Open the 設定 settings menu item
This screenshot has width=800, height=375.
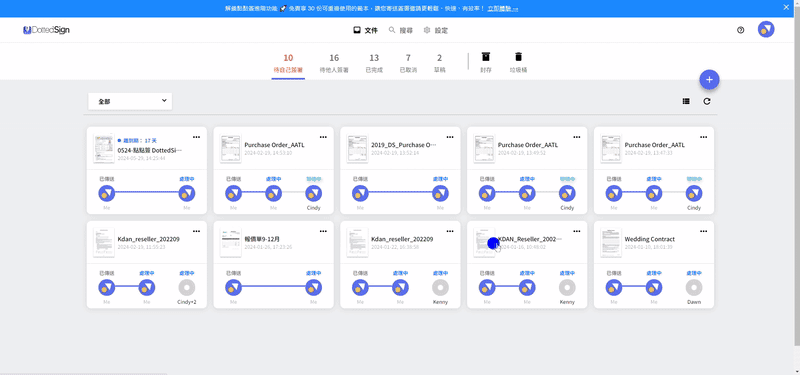[x=436, y=31]
